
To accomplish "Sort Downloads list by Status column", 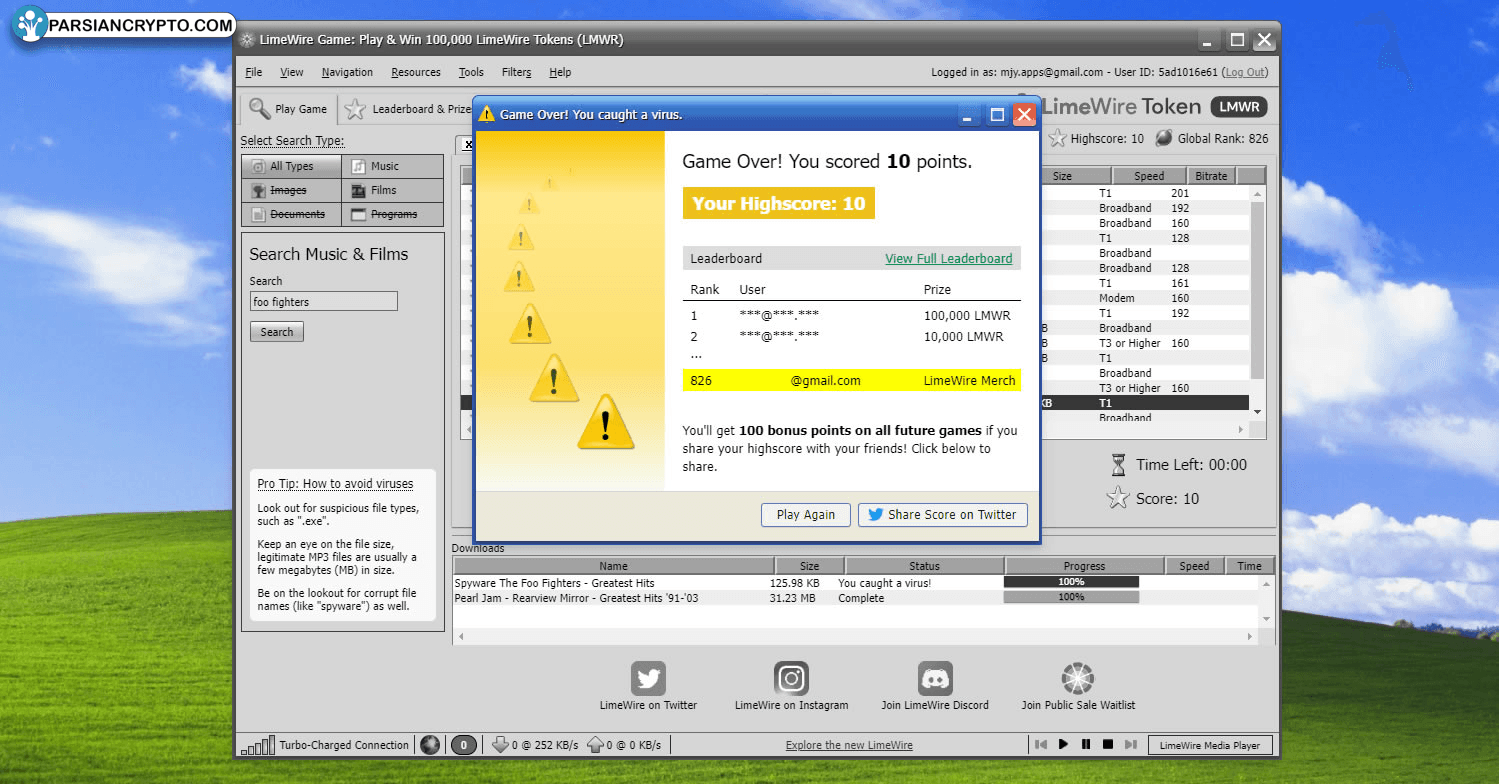I will [924, 566].
